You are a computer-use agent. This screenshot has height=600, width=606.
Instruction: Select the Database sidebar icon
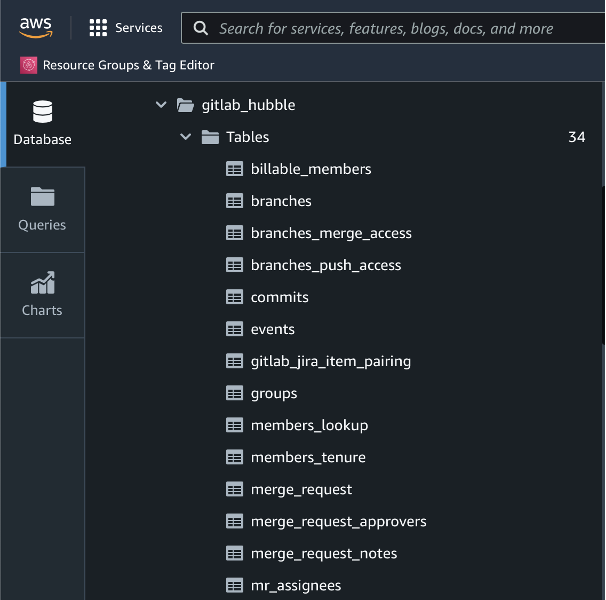pos(43,112)
